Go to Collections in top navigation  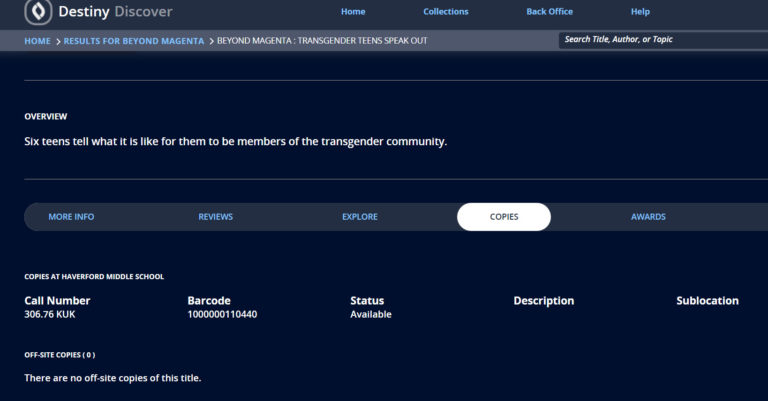pyautogui.click(x=446, y=12)
